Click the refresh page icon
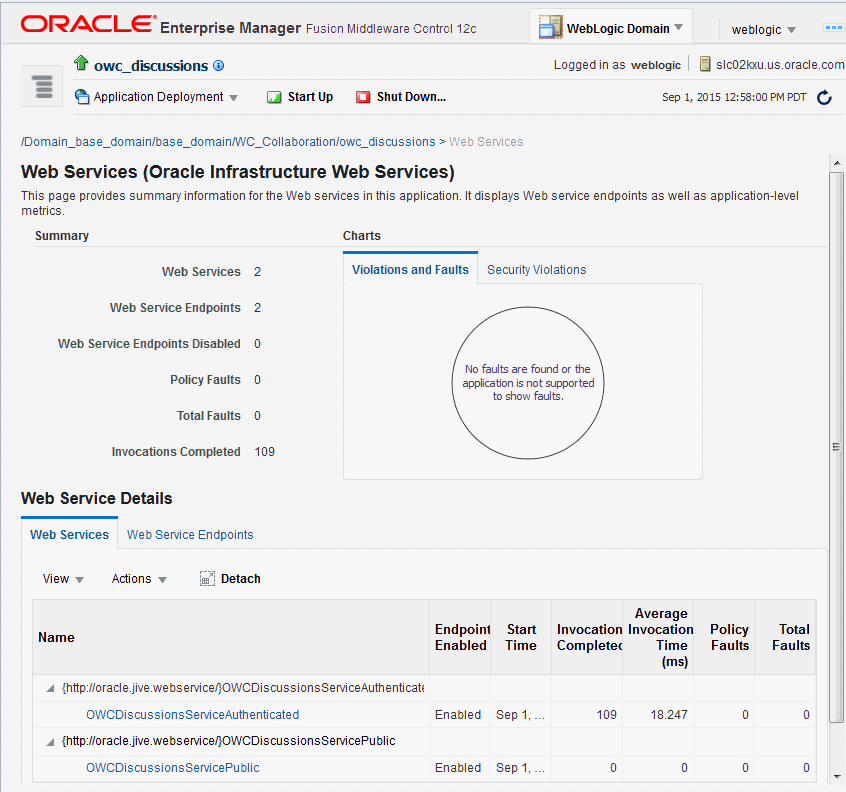 point(824,97)
